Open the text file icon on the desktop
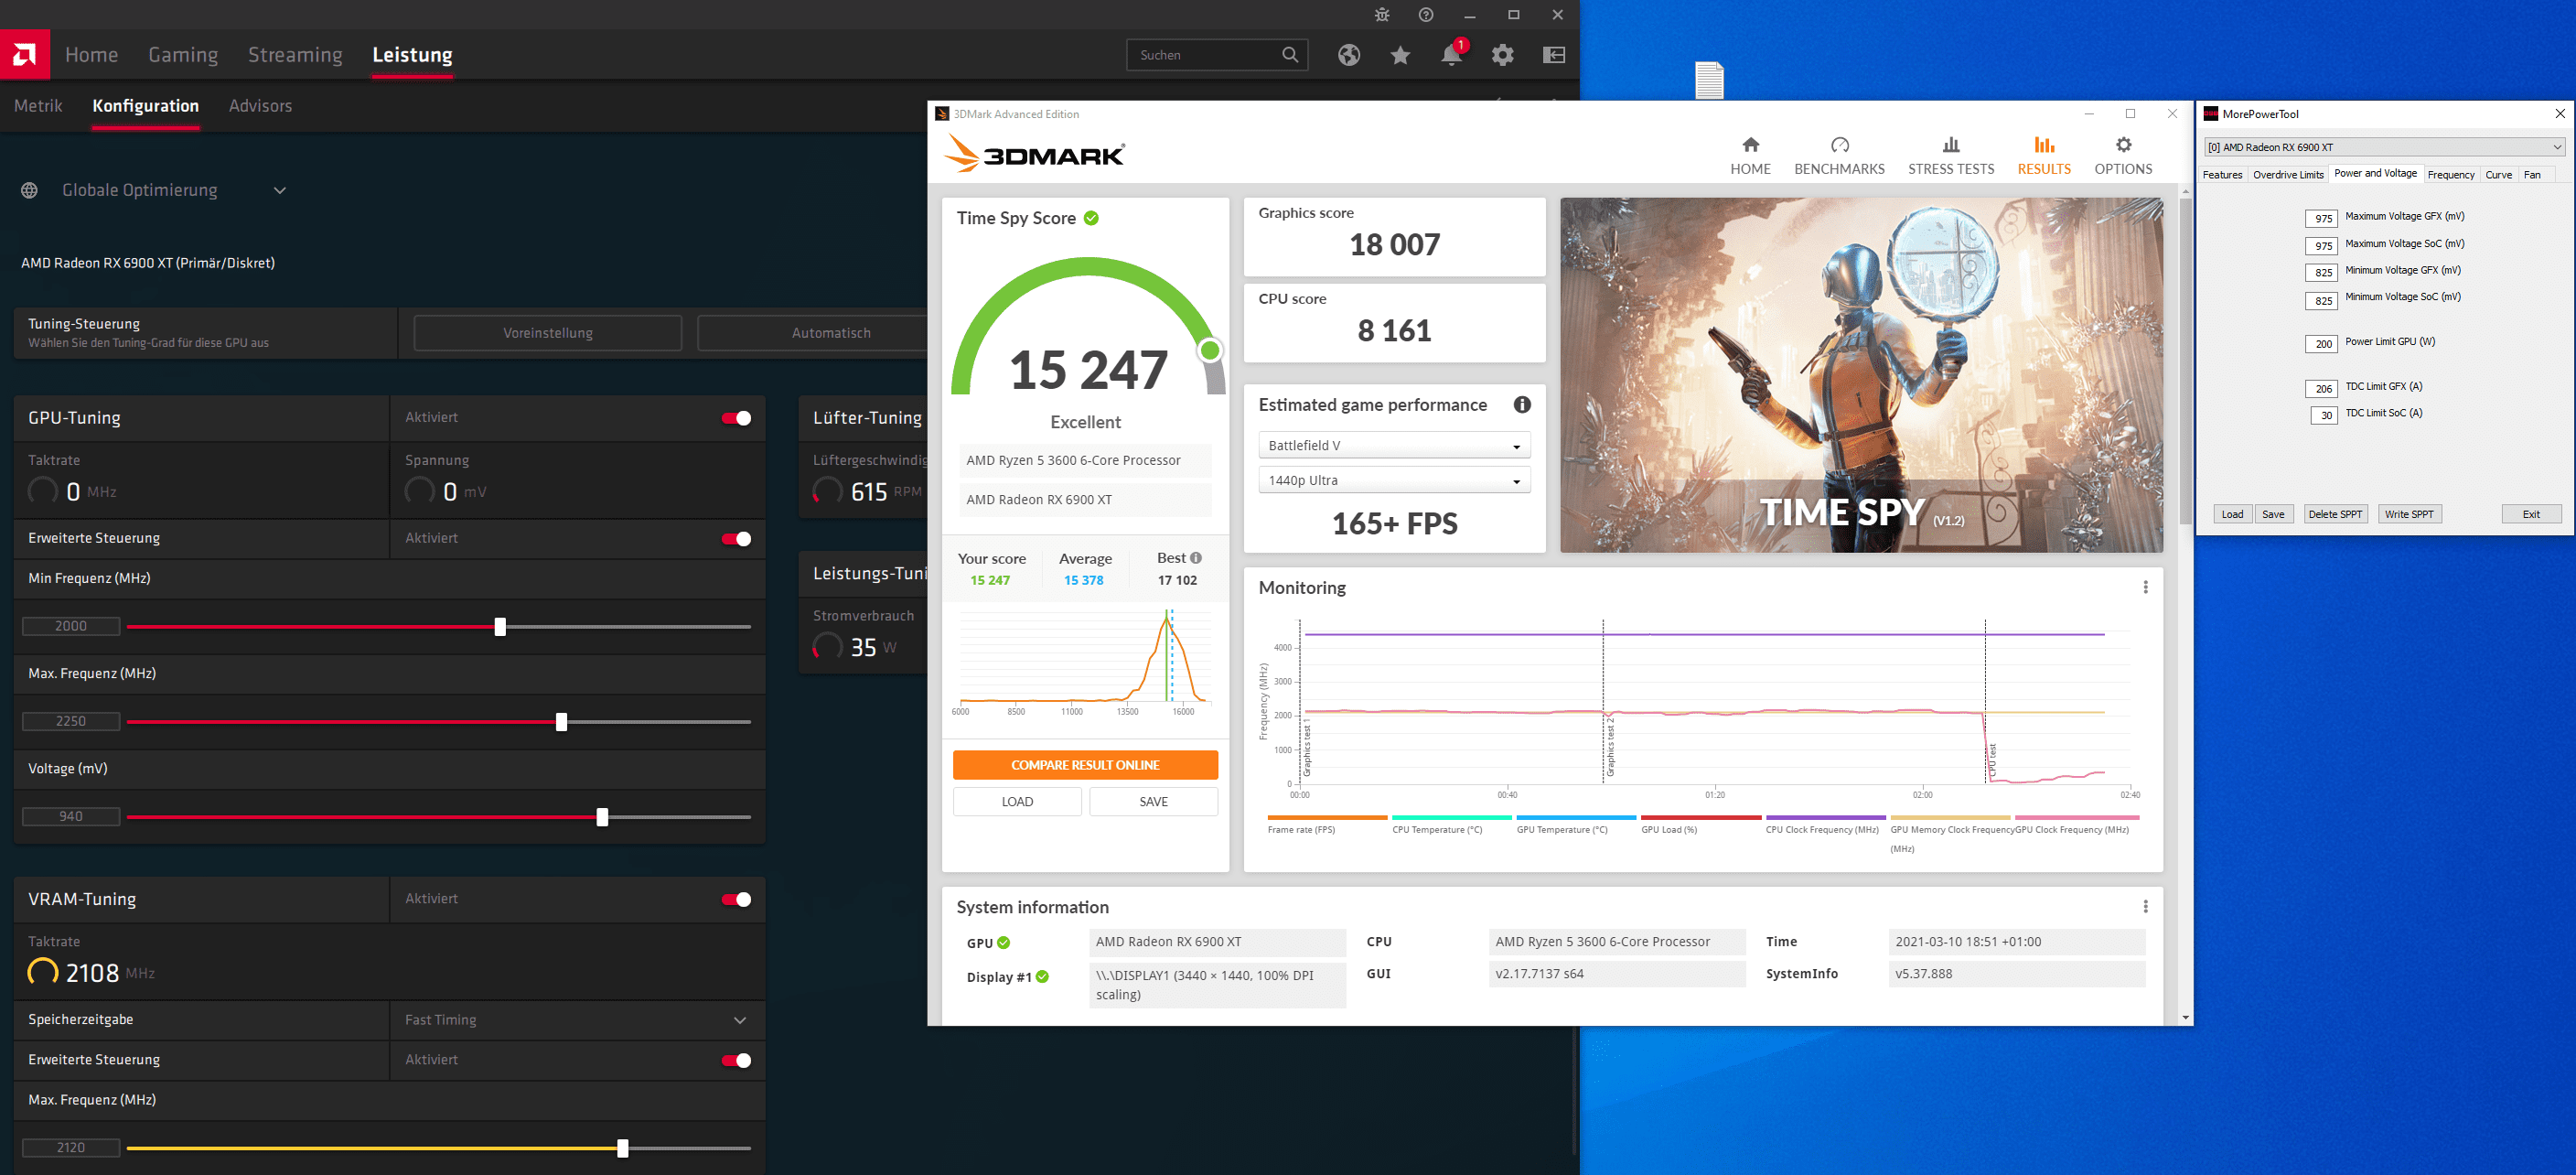Image resolution: width=2576 pixels, height=1175 pixels. (x=1709, y=80)
